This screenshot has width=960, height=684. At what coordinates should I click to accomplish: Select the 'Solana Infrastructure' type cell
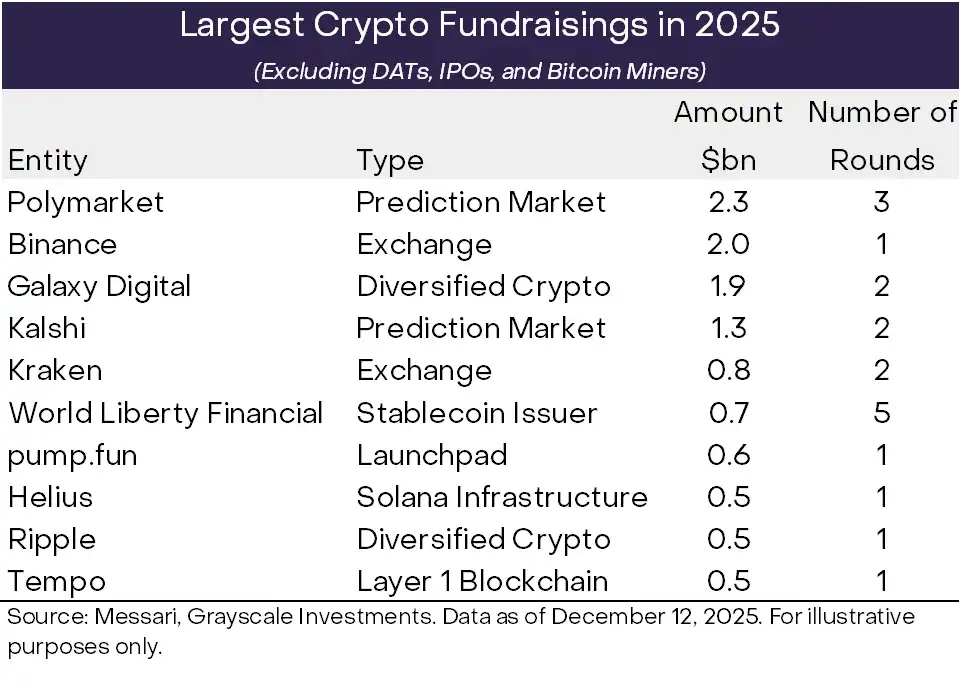(x=502, y=497)
